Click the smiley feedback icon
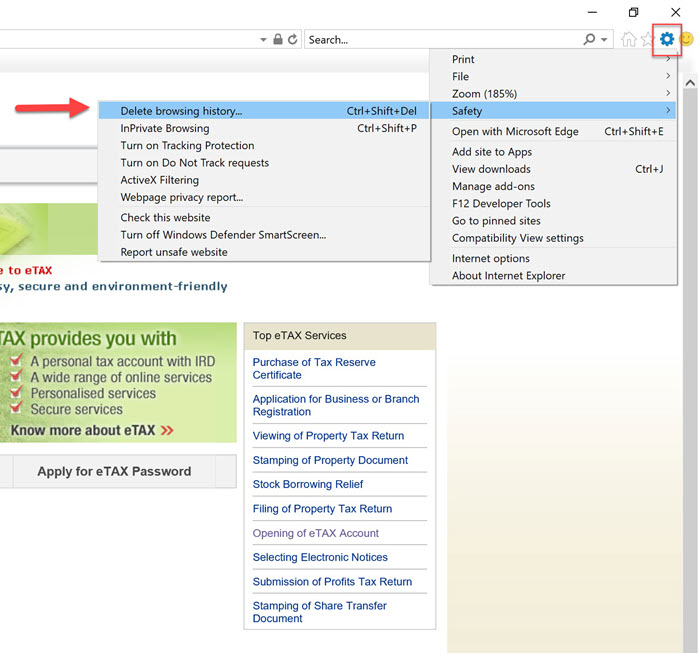Image resolution: width=698 pixels, height=653 pixels. (687, 39)
